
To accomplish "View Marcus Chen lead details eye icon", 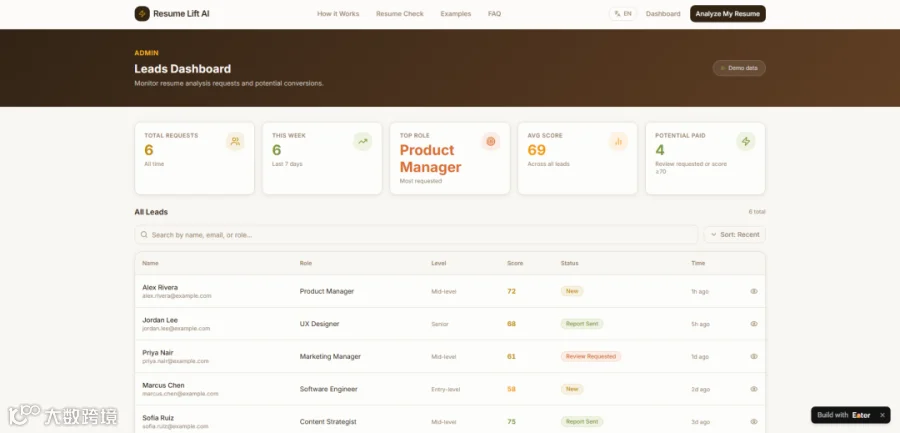I will 754,389.
